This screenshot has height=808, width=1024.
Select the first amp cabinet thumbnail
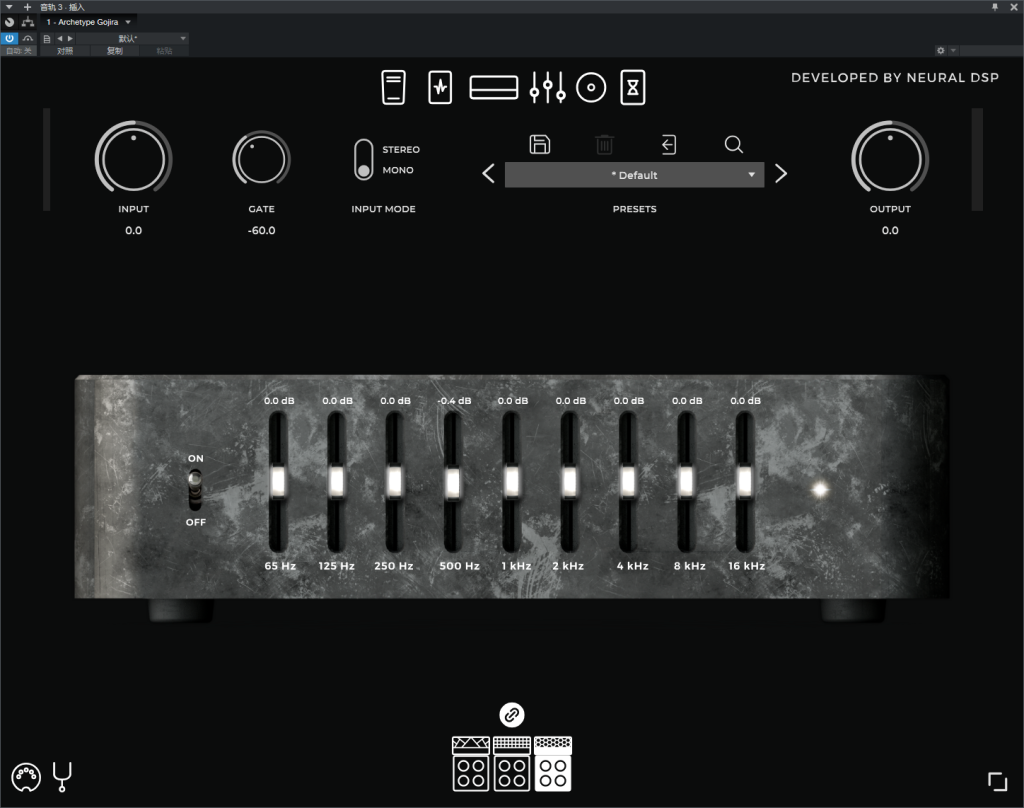click(471, 764)
